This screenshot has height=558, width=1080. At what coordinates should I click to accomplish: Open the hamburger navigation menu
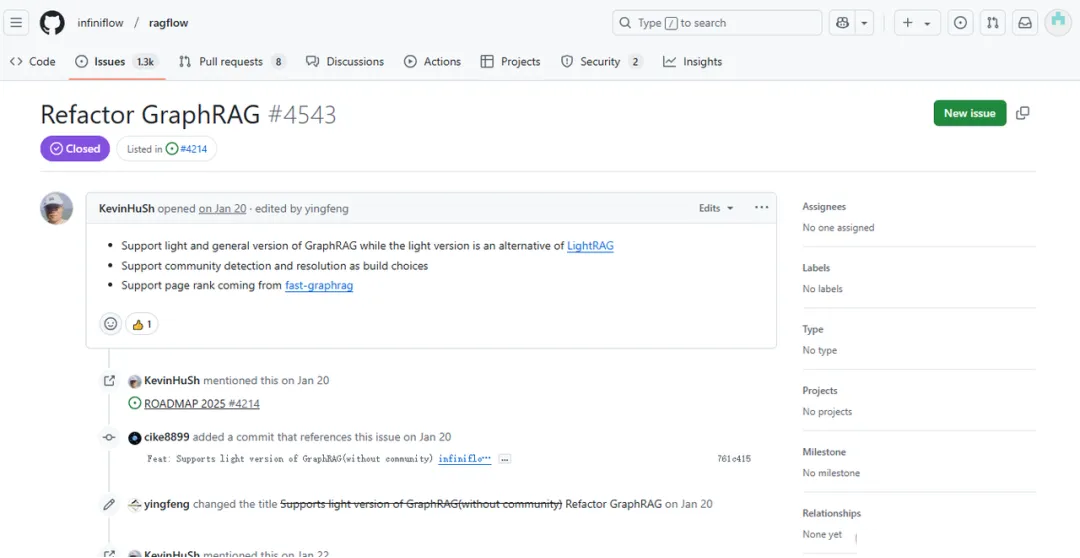point(17,23)
